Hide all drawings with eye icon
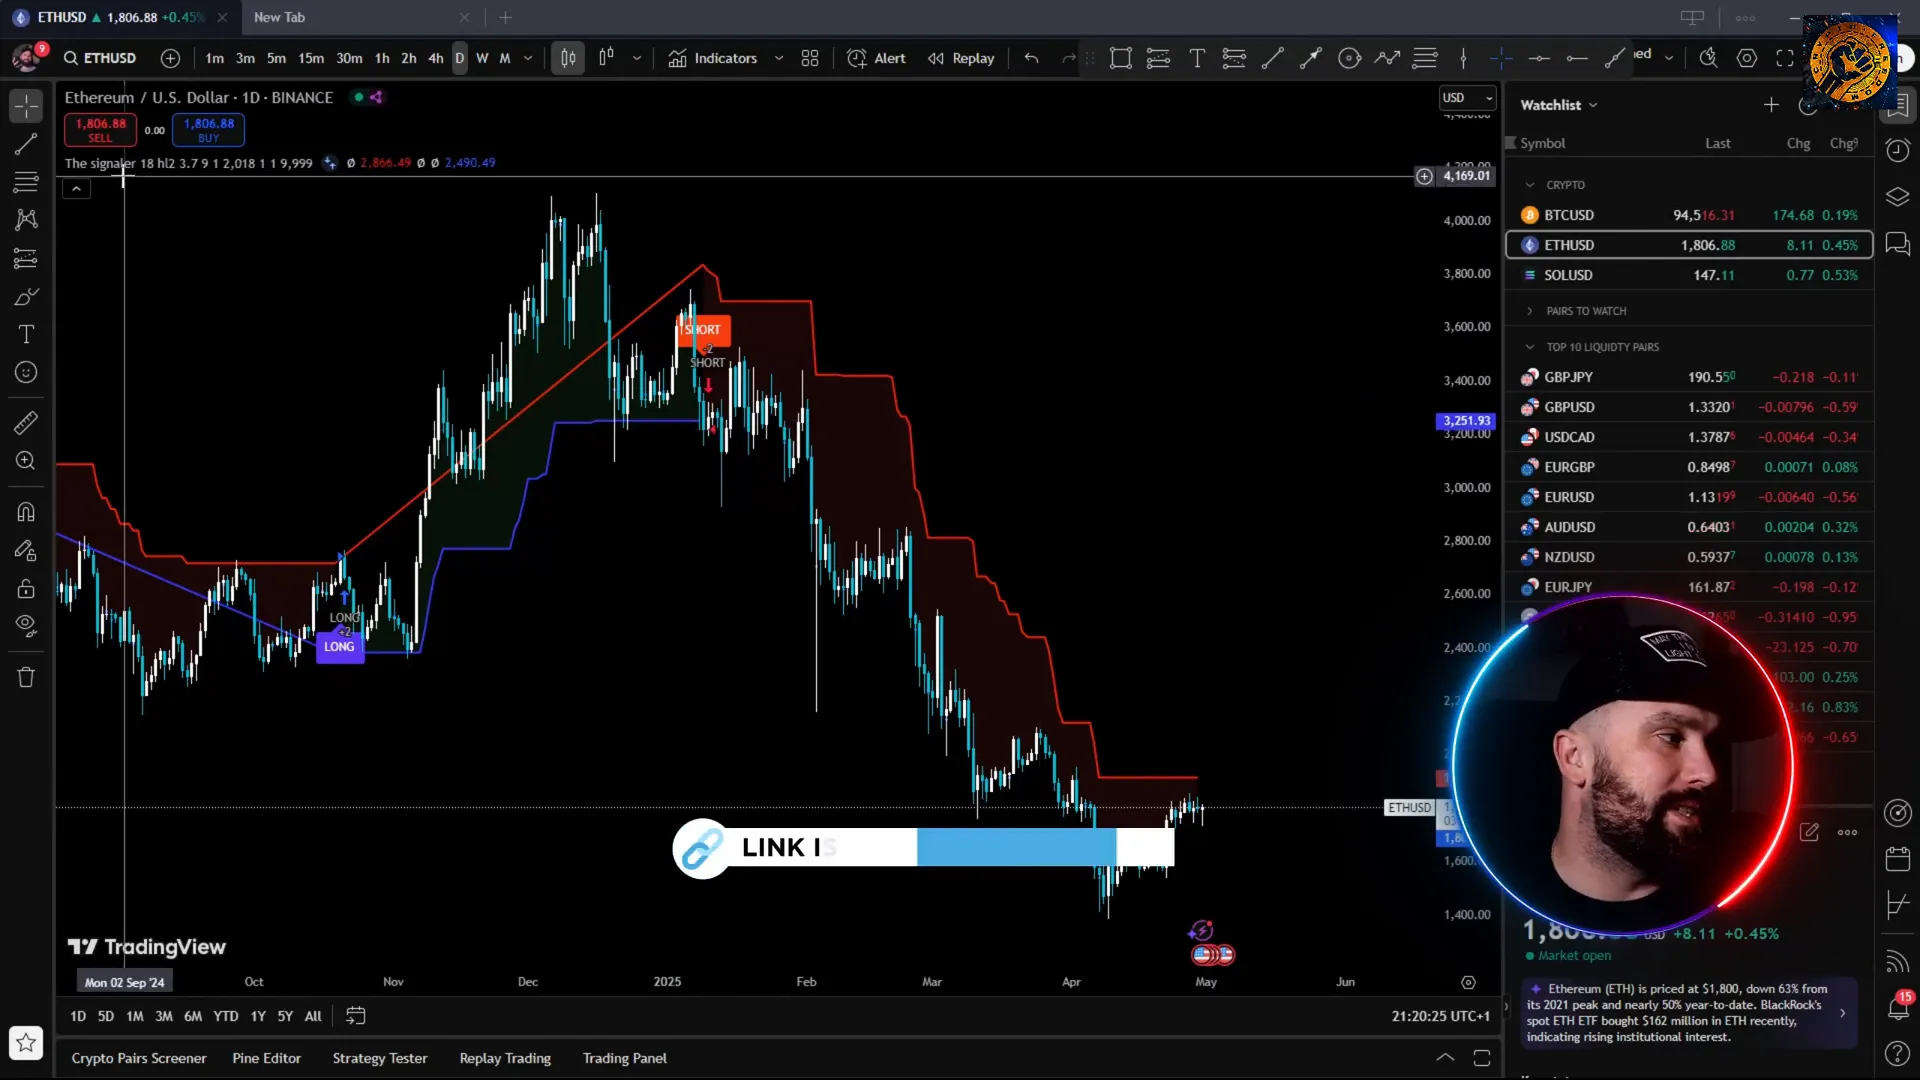Screen dimensions: 1920x1080 click(x=26, y=626)
